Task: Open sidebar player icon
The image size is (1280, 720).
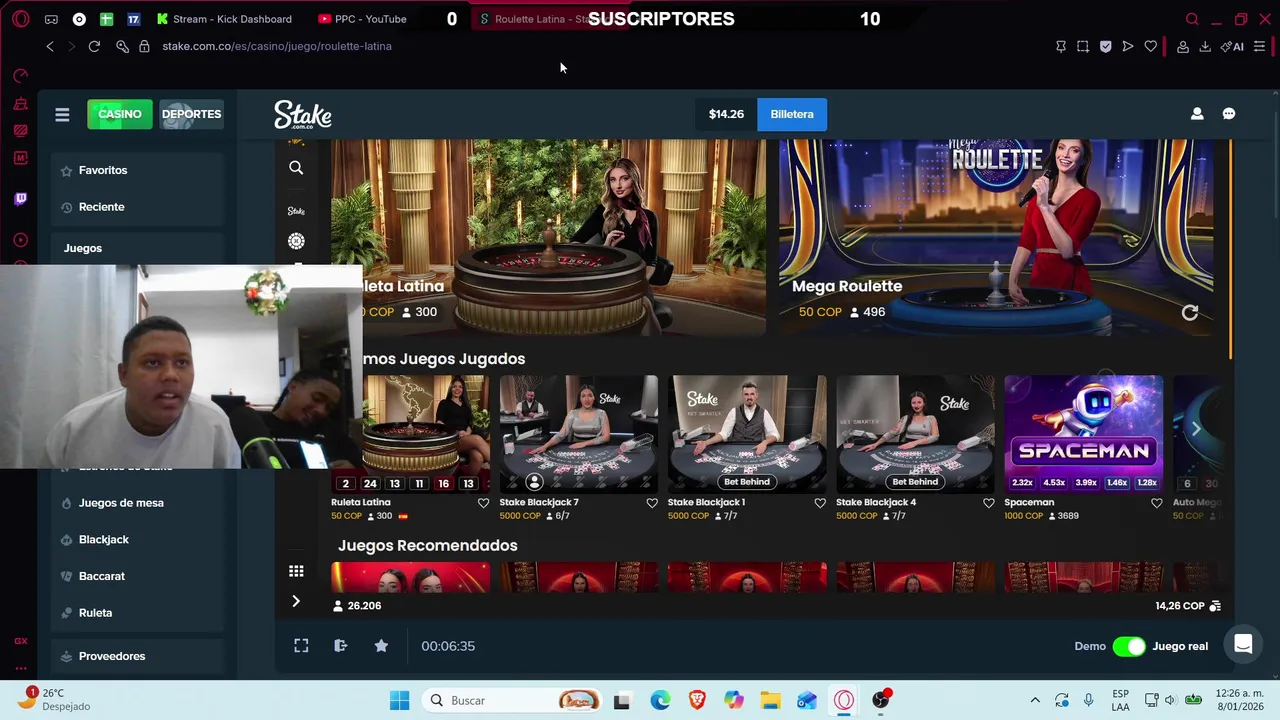Action: pos(21,240)
